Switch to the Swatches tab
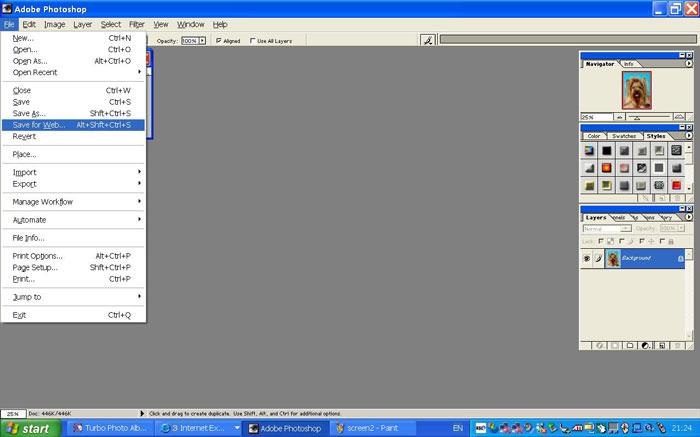700x437 pixels. click(x=624, y=136)
